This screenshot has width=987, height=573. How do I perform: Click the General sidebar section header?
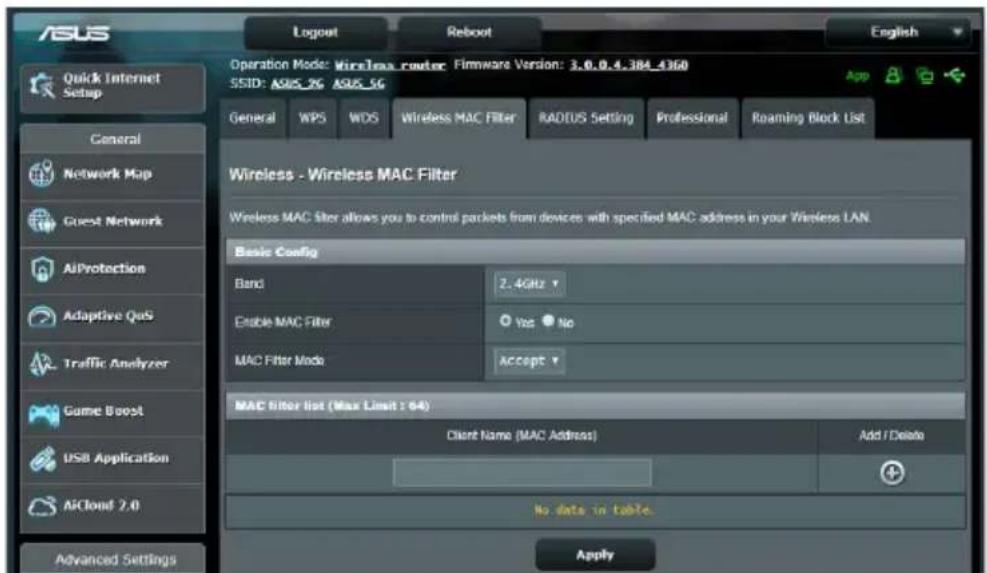tap(115, 139)
